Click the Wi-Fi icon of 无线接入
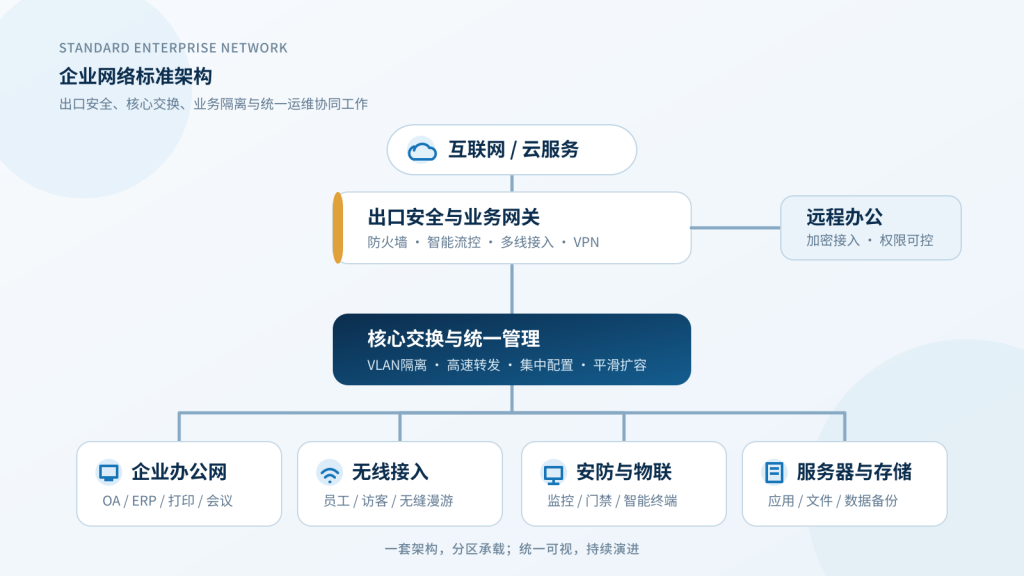 coord(330,473)
